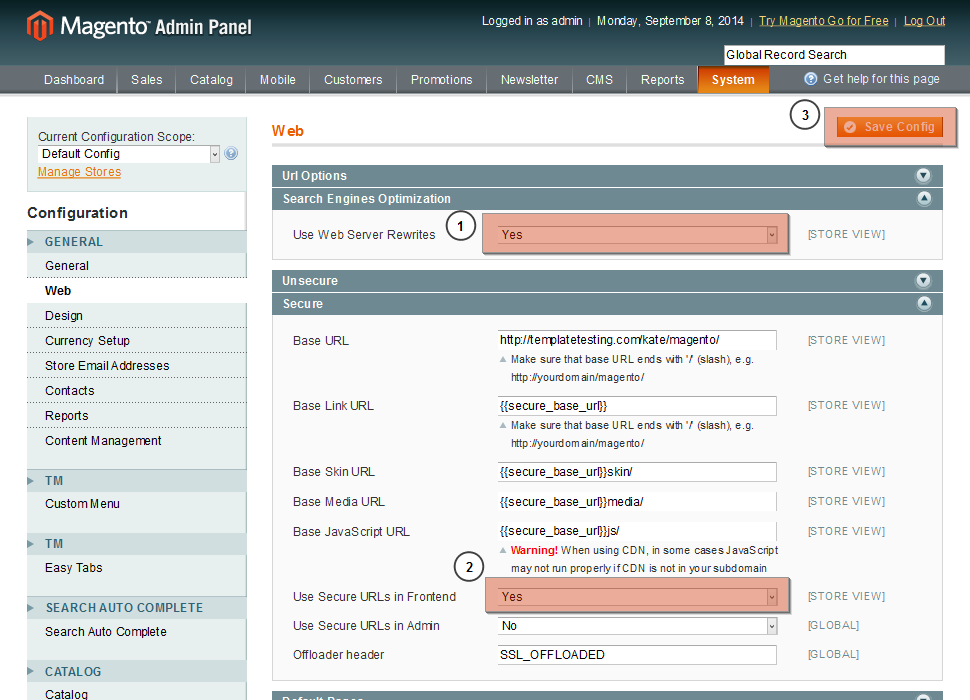Click the help question mark icon

tap(810, 79)
